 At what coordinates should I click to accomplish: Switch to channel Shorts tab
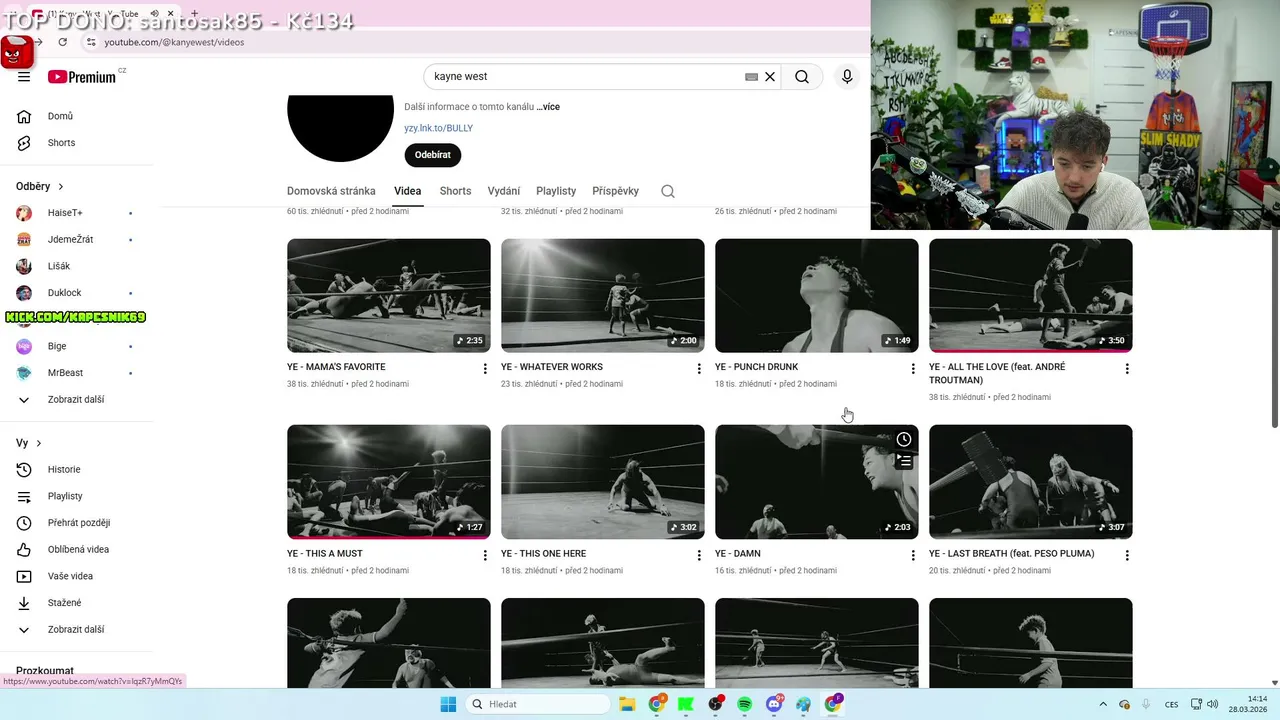coord(455,191)
